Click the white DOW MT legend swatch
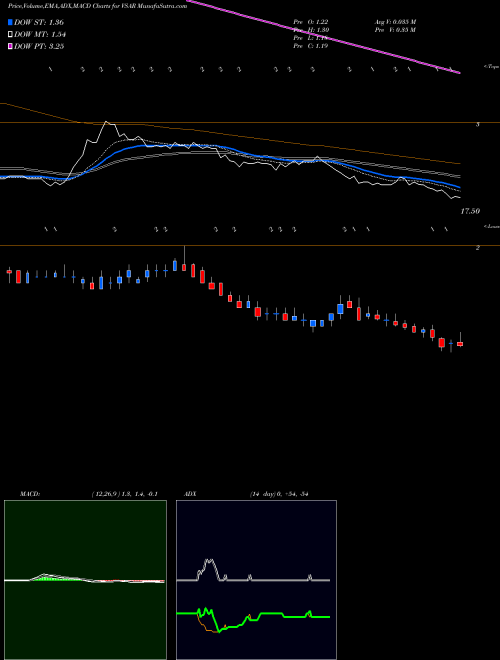Screen dimensions: 500x660 11,35
